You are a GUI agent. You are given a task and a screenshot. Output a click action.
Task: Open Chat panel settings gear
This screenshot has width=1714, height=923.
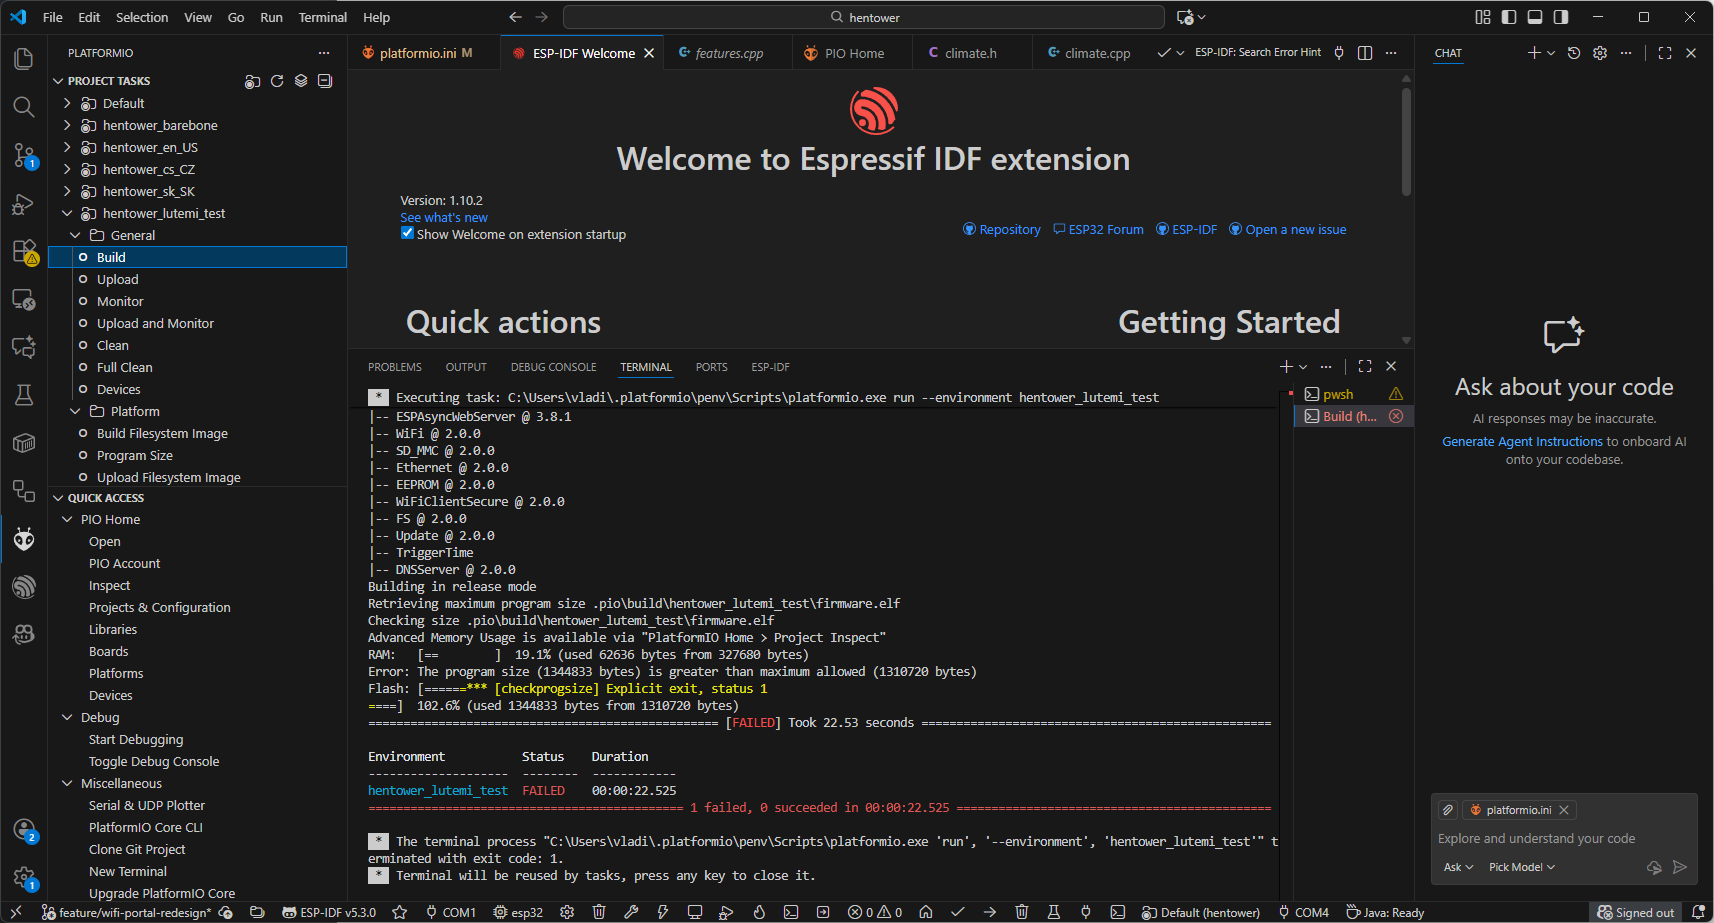[x=1600, y=53]
